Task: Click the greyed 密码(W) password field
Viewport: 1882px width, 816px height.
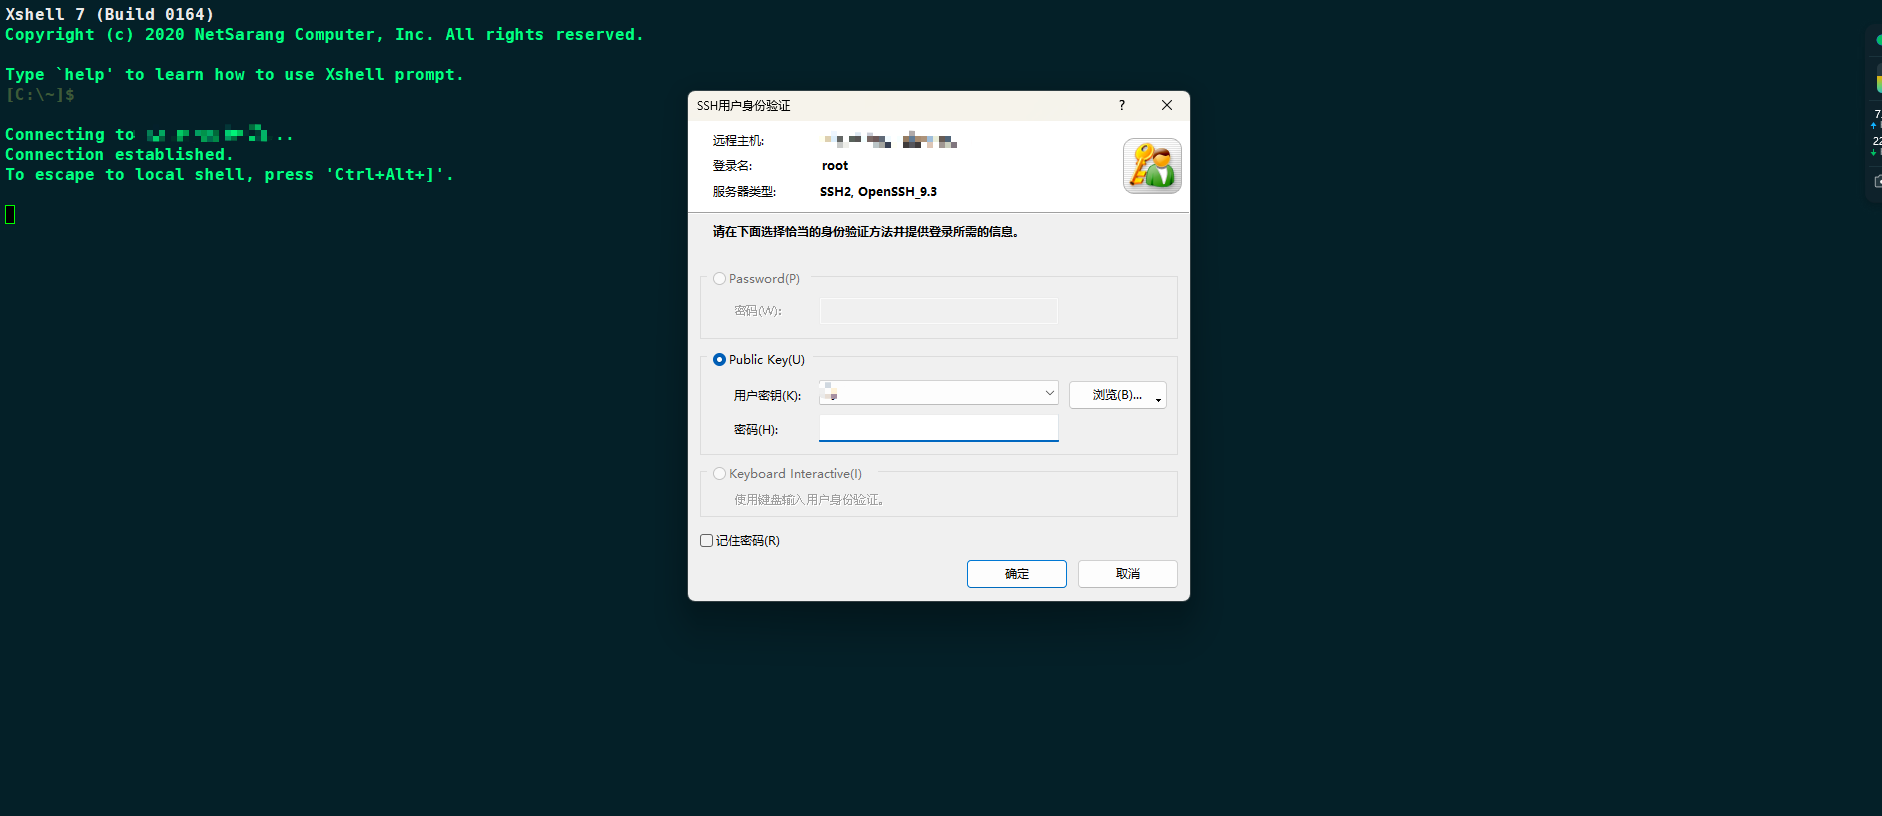Action: [x=938, y=311]
